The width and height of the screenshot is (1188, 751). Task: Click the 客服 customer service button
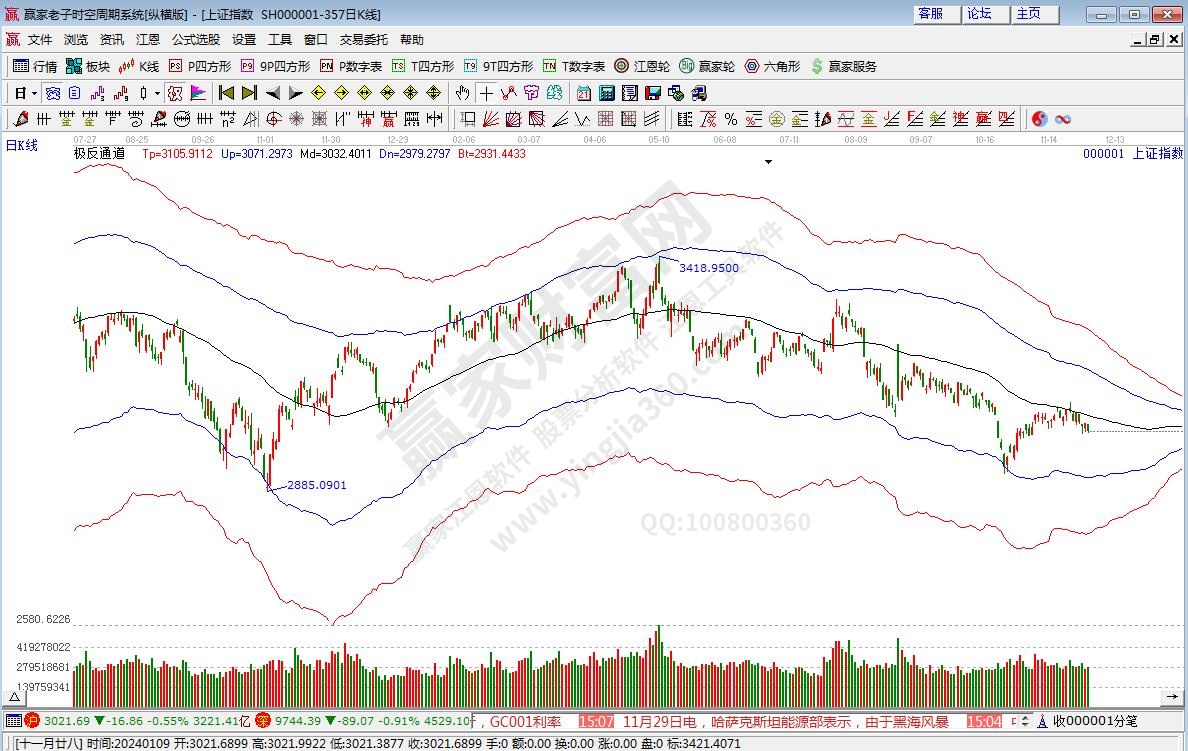(x=930, y=13)
